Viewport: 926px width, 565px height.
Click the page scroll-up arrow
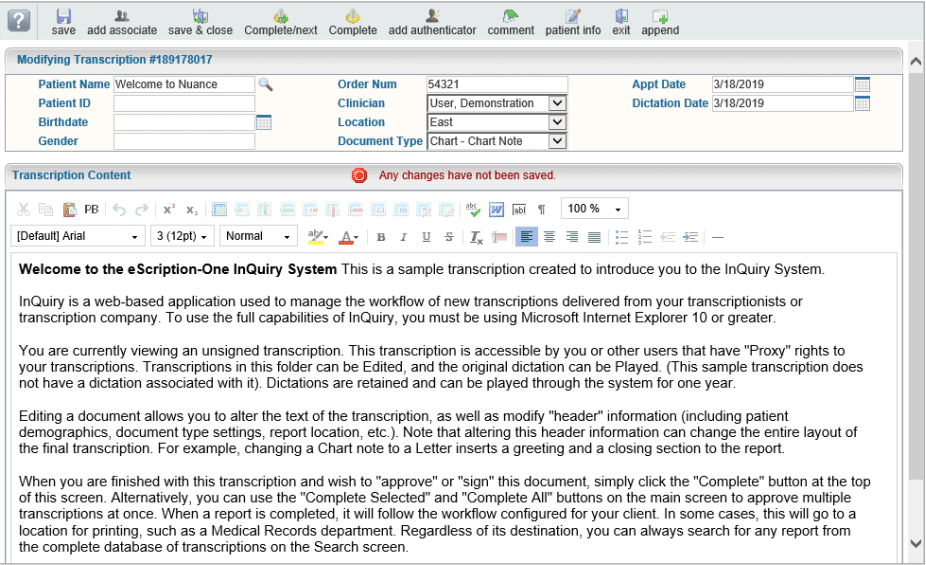tap(916, 61)
